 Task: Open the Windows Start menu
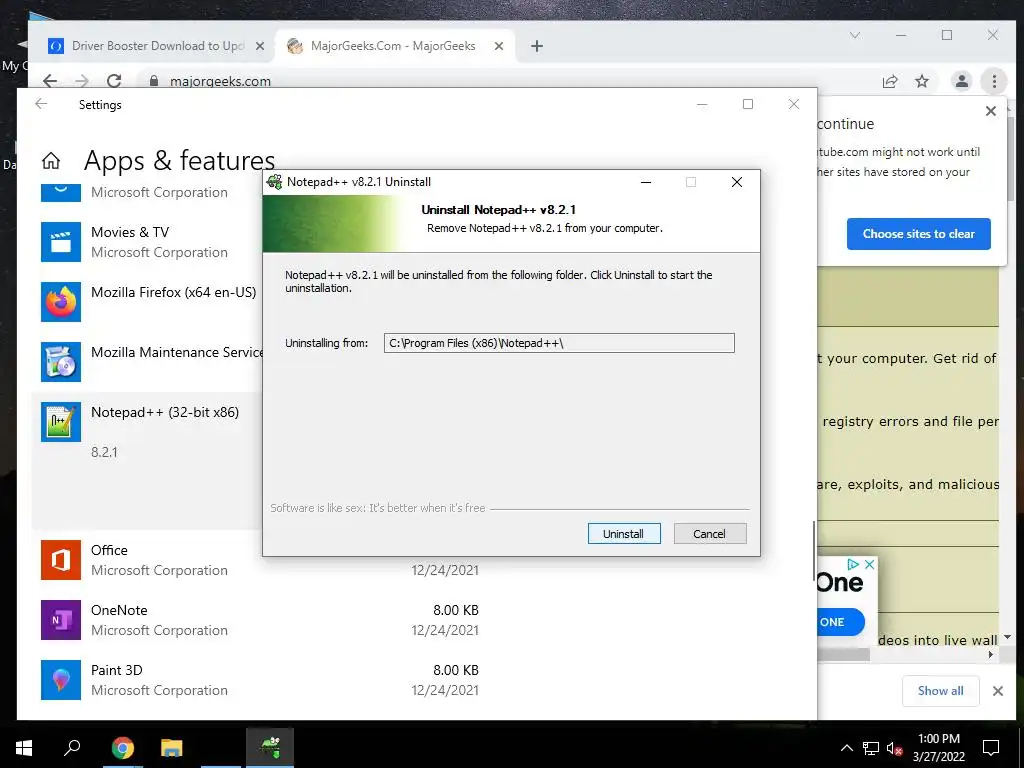click(x=24, y=747)
